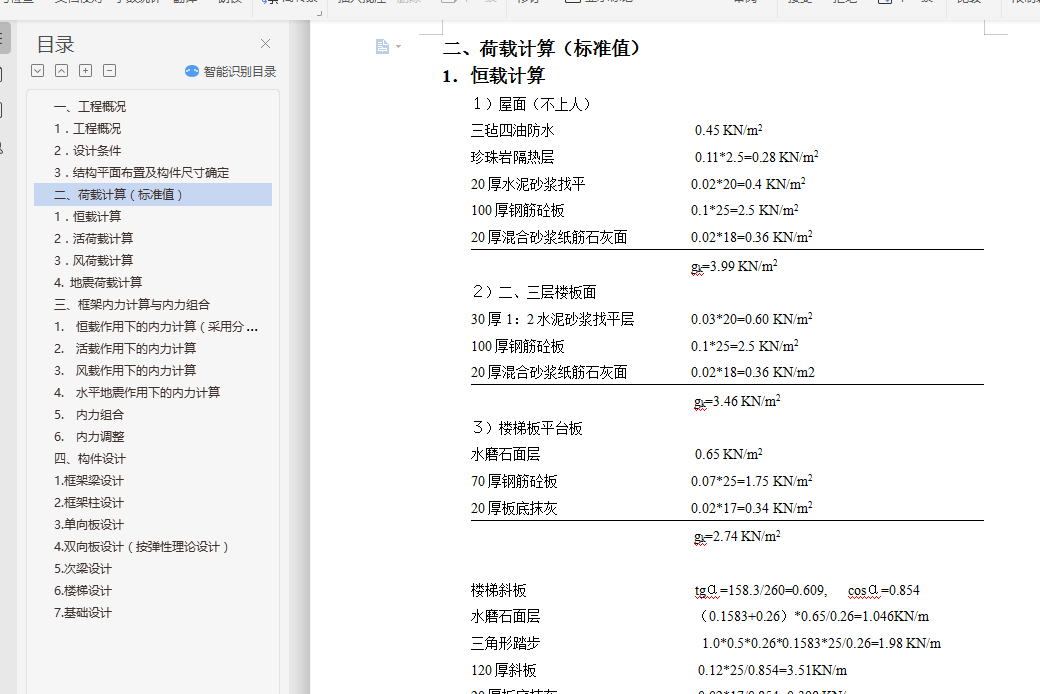
Task: Close the 目录 navigation panel
Action: [x=265, y=44]
